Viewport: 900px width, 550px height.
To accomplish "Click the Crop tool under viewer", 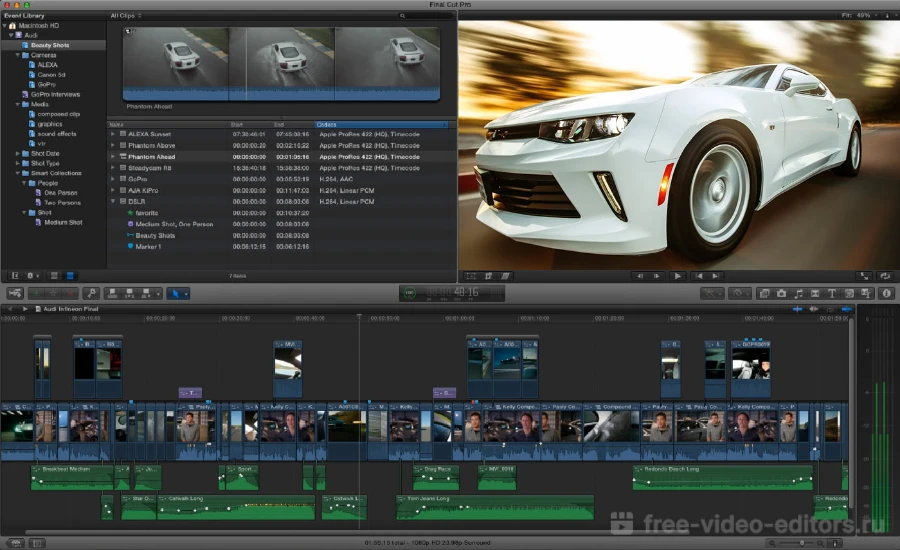I will (488, 276).
